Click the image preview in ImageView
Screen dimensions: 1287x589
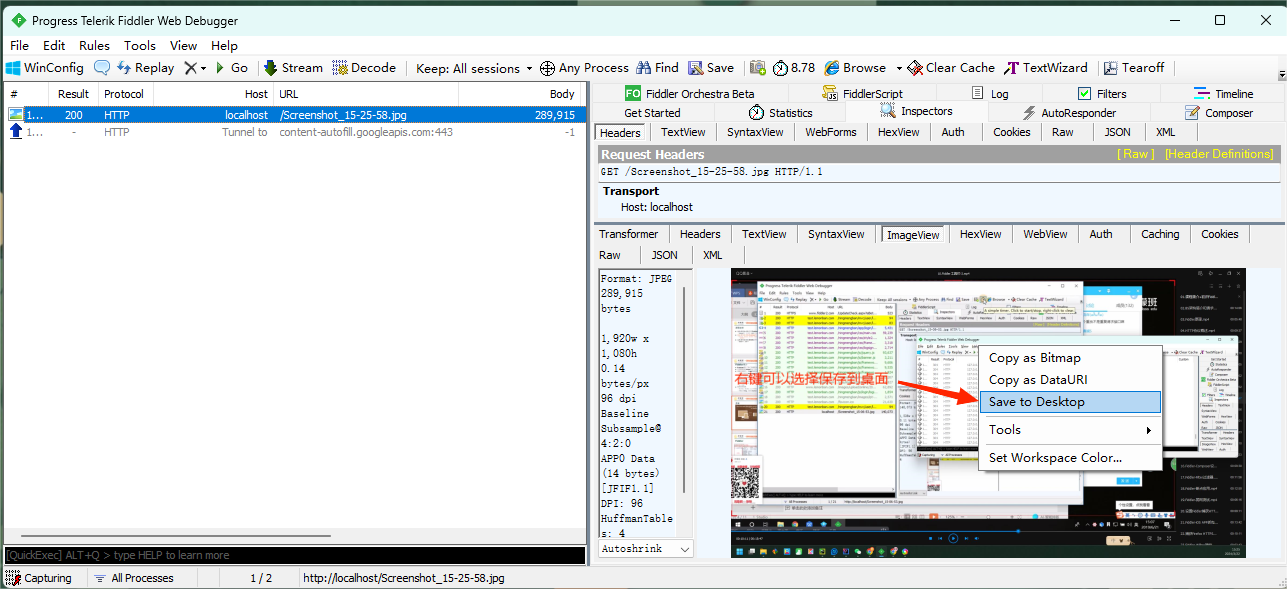pyautogui.click(x=988, y=412)
